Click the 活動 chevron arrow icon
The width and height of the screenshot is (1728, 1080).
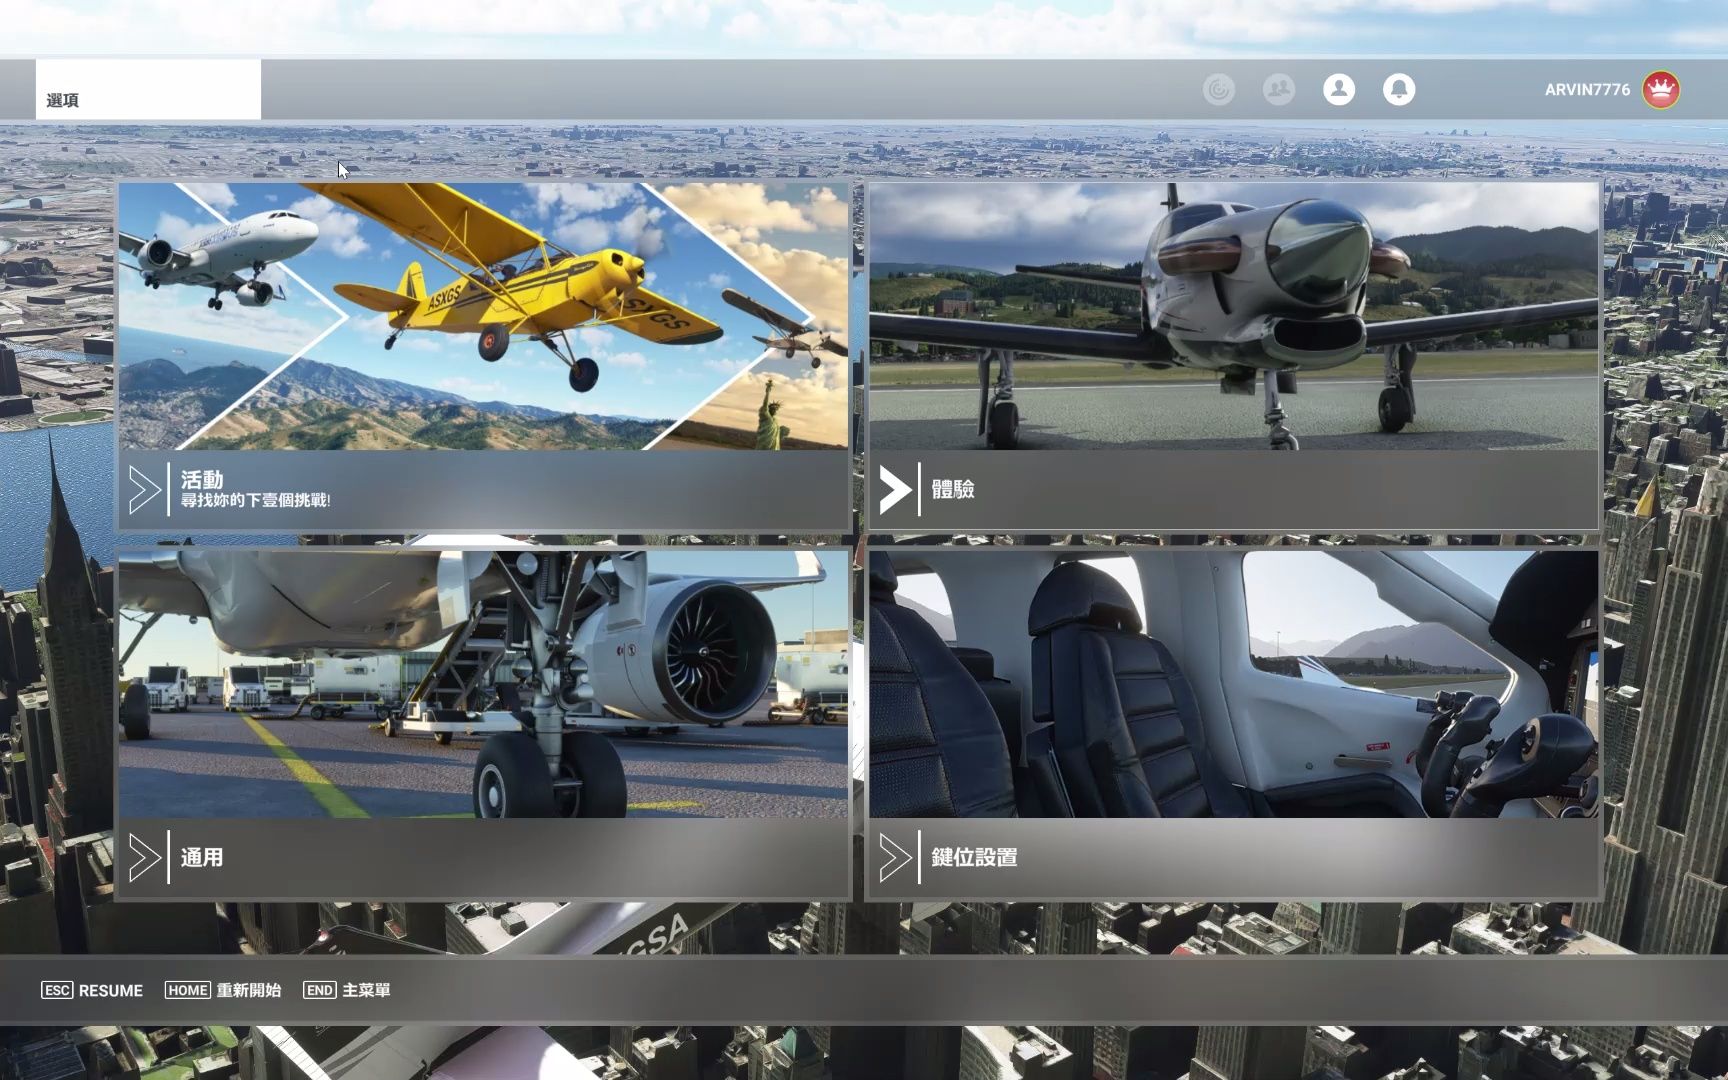click(x=145, y=489)
